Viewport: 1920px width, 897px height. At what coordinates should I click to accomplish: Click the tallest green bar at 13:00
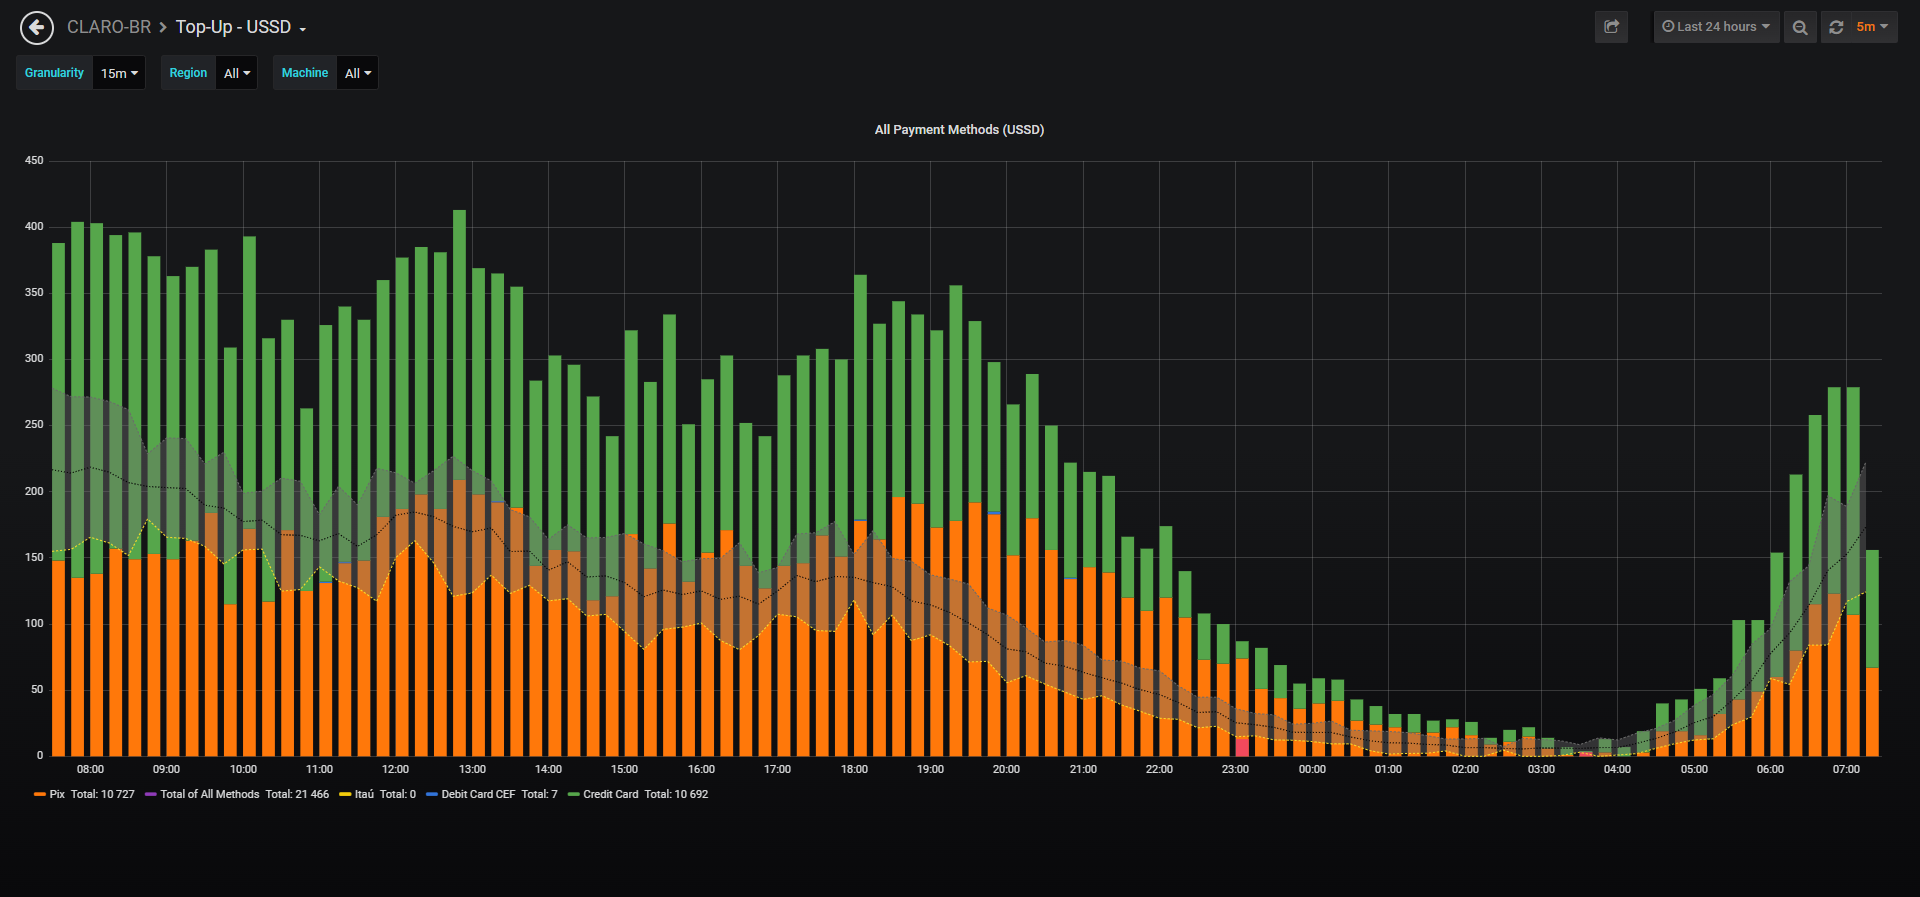(x=460, y=345)
